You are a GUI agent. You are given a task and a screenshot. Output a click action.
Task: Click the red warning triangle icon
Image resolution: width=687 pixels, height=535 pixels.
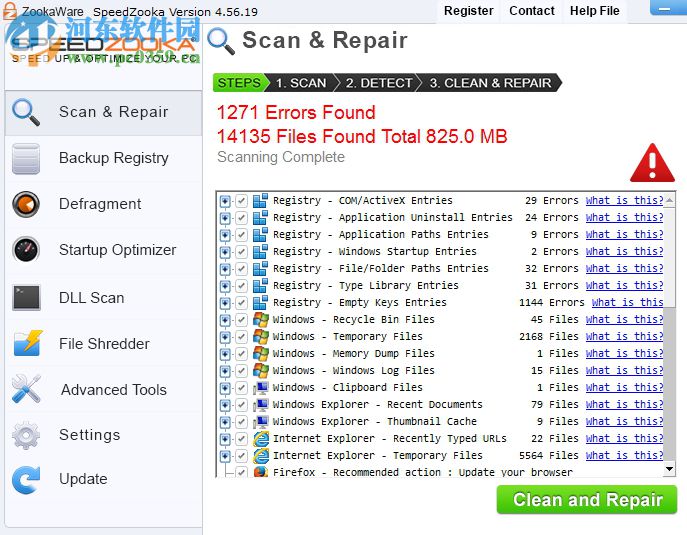(652, 163)
